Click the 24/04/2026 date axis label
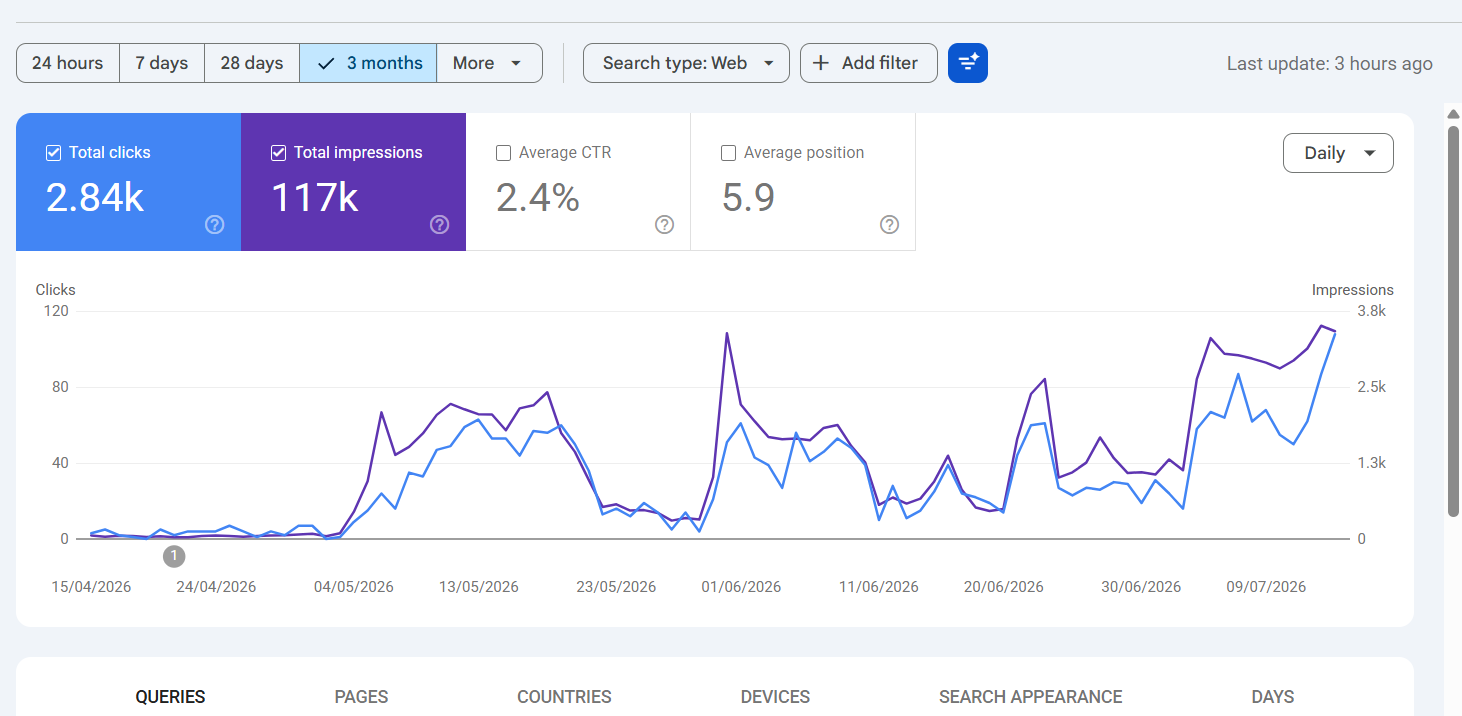Screen dimensions: 1462x716 point(216,587)
